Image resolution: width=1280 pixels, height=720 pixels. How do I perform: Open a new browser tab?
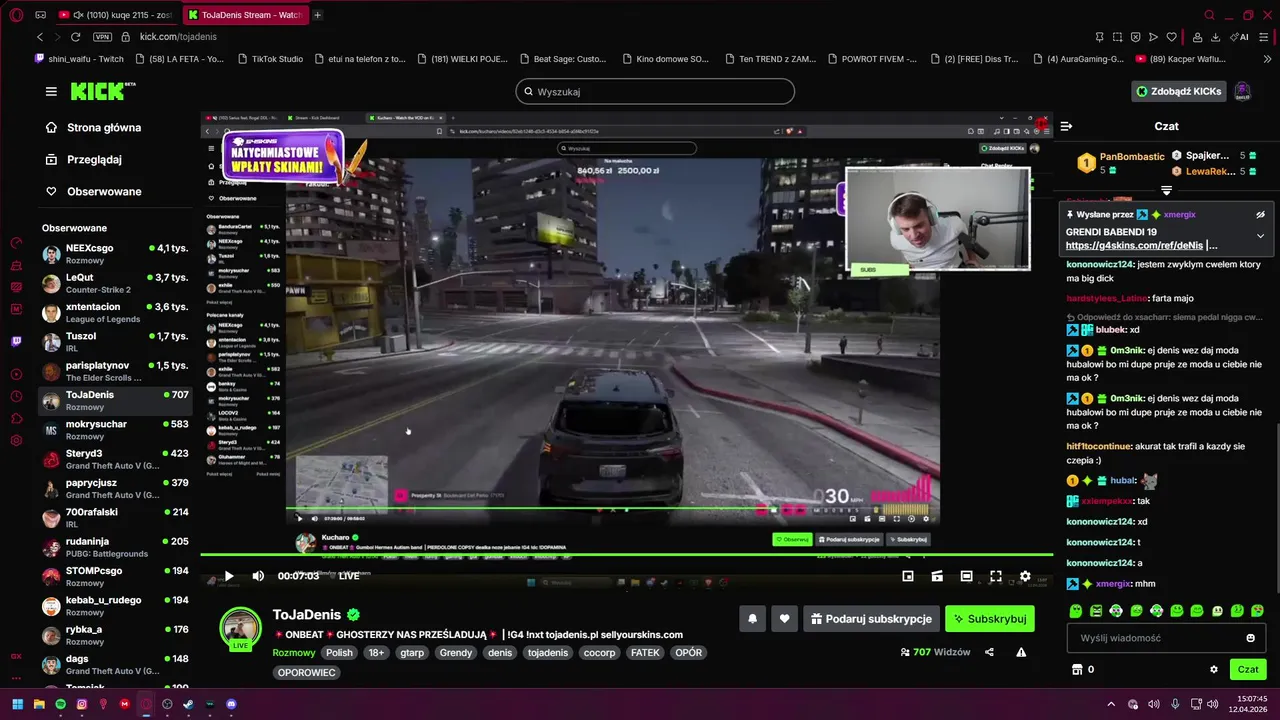point(318,15)
